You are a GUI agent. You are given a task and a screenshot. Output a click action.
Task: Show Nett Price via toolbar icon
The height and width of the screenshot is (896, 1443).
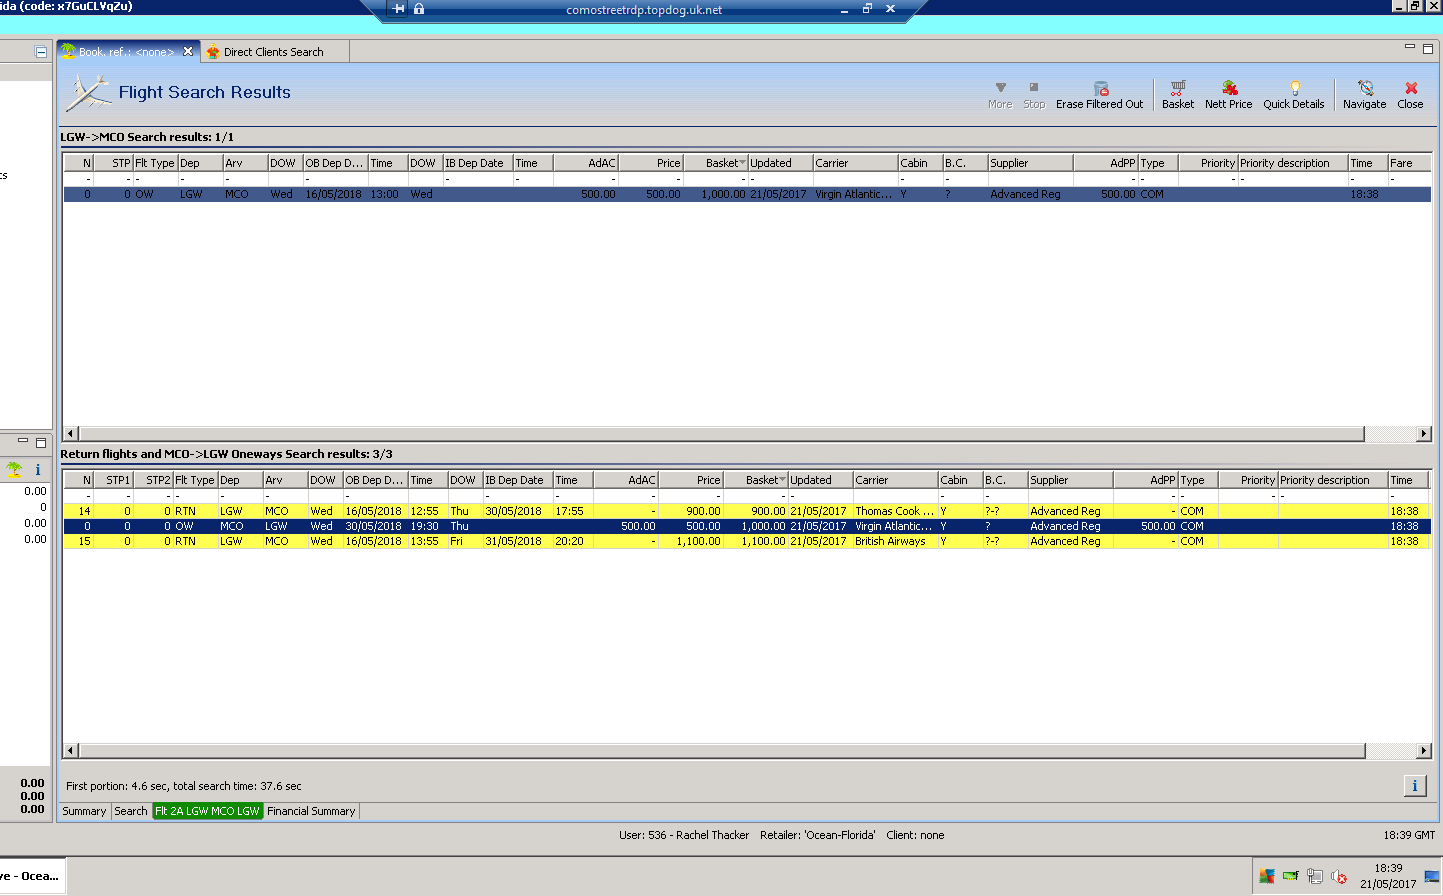click(x=1228, y=95)
